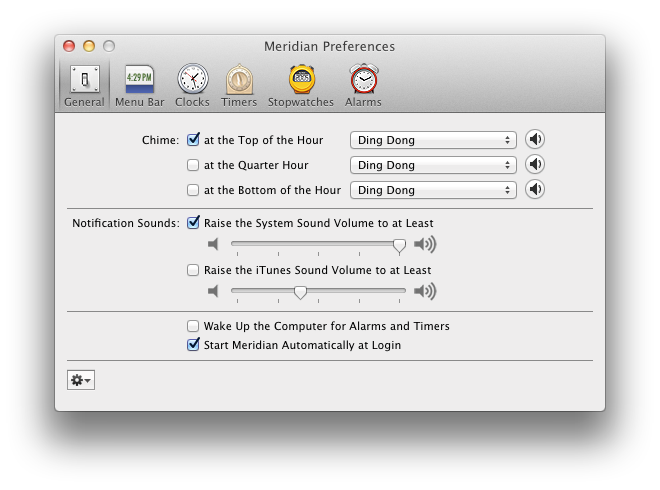Viewport: 660px width, 490px height.
Task: Switch to the Menu Bar preferences
Action: (140, 85)
